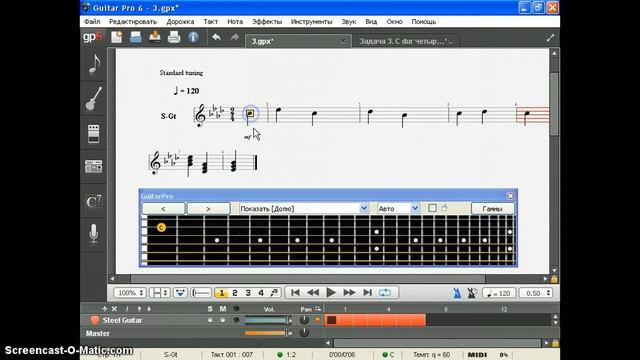
Task: Open the Показать [Долю] dropdown
Action: pyautogui.click(x=304, y=209)
